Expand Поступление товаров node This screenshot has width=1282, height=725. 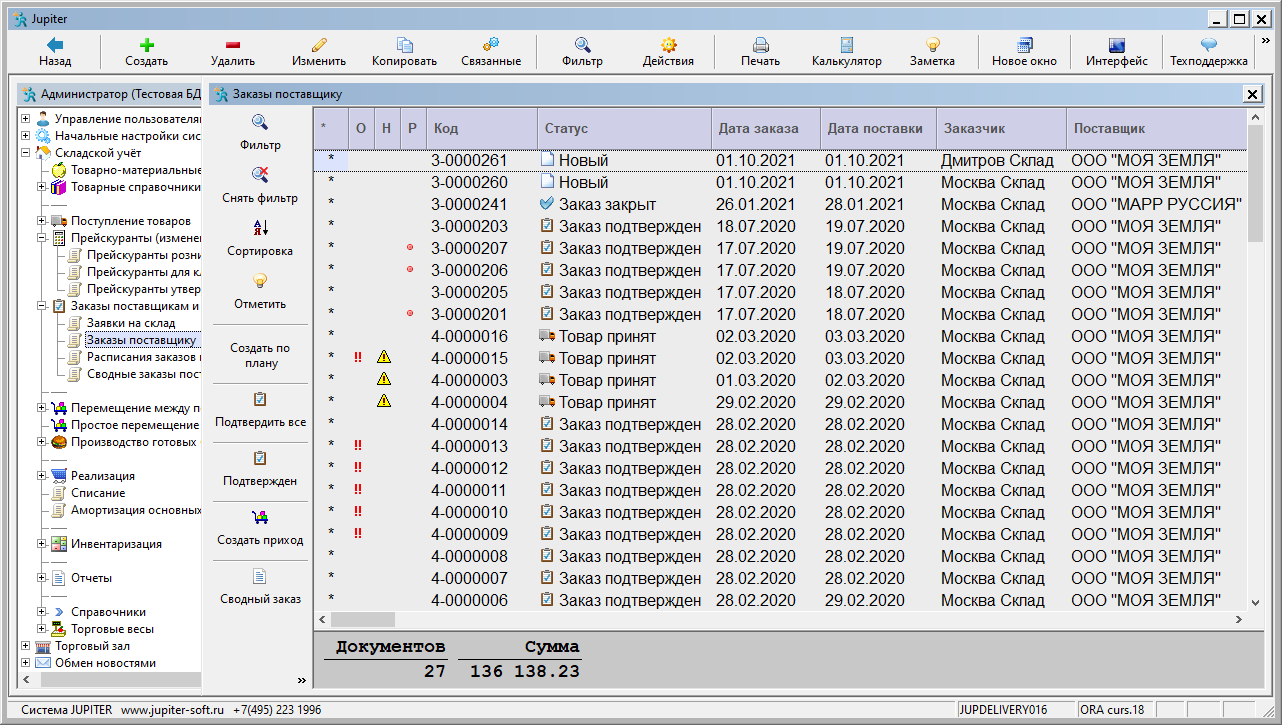[x=41, y=221]
